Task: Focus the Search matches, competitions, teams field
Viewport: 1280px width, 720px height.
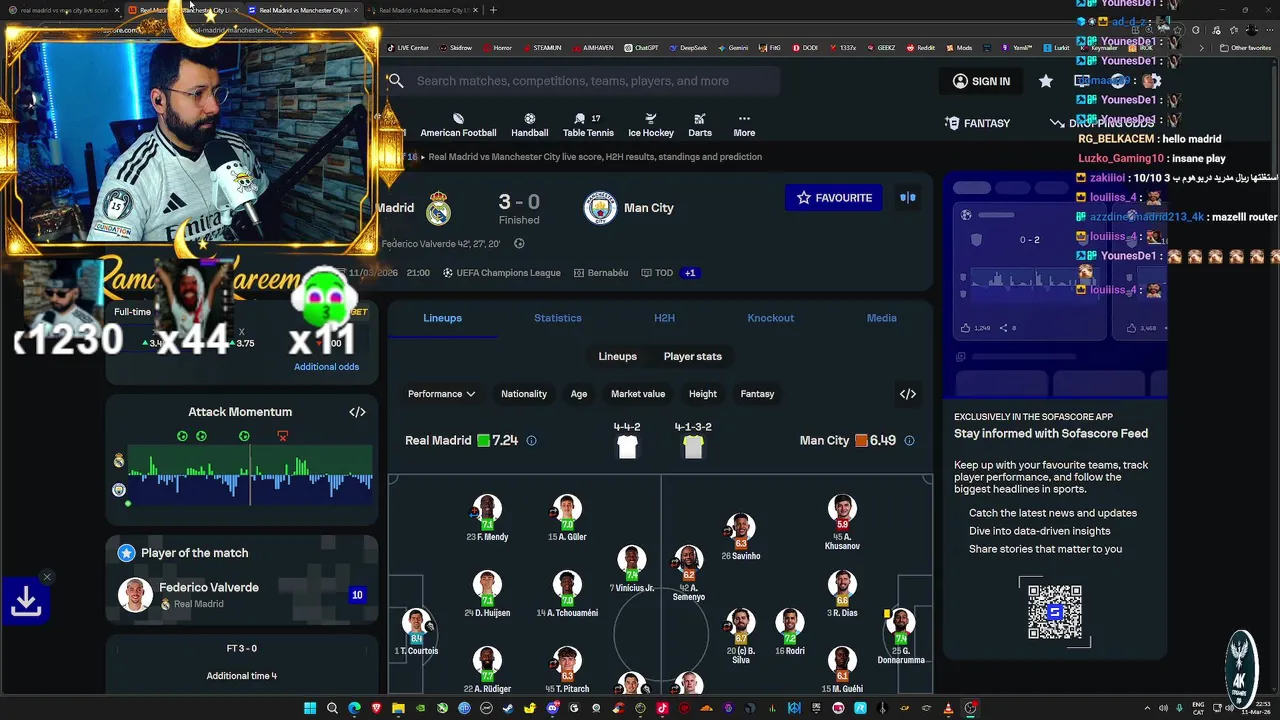Action: [584, 81]
